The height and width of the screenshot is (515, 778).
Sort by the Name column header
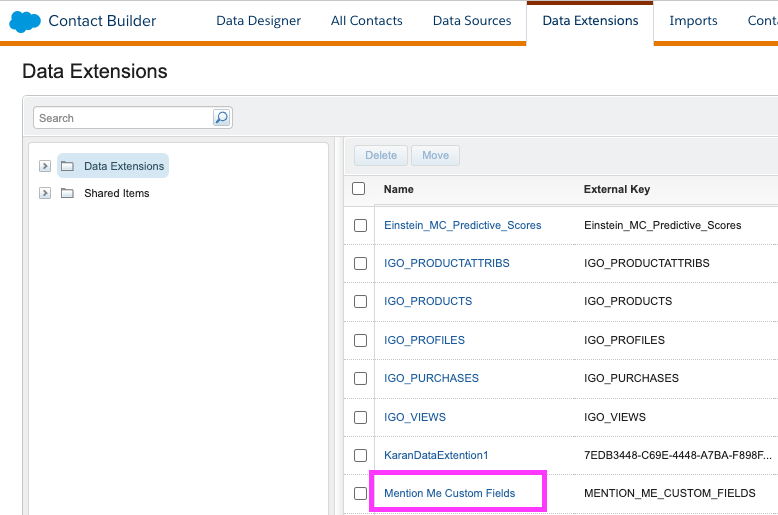[398, 189]
